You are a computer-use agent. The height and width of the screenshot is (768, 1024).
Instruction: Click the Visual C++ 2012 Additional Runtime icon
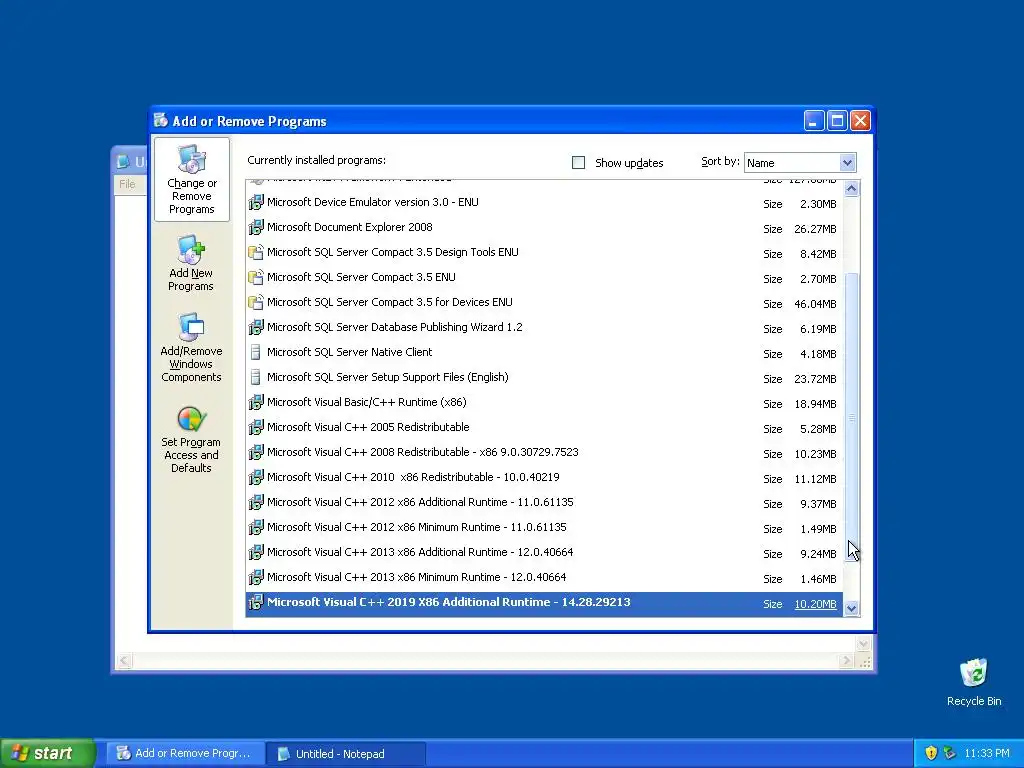point(256,502)
